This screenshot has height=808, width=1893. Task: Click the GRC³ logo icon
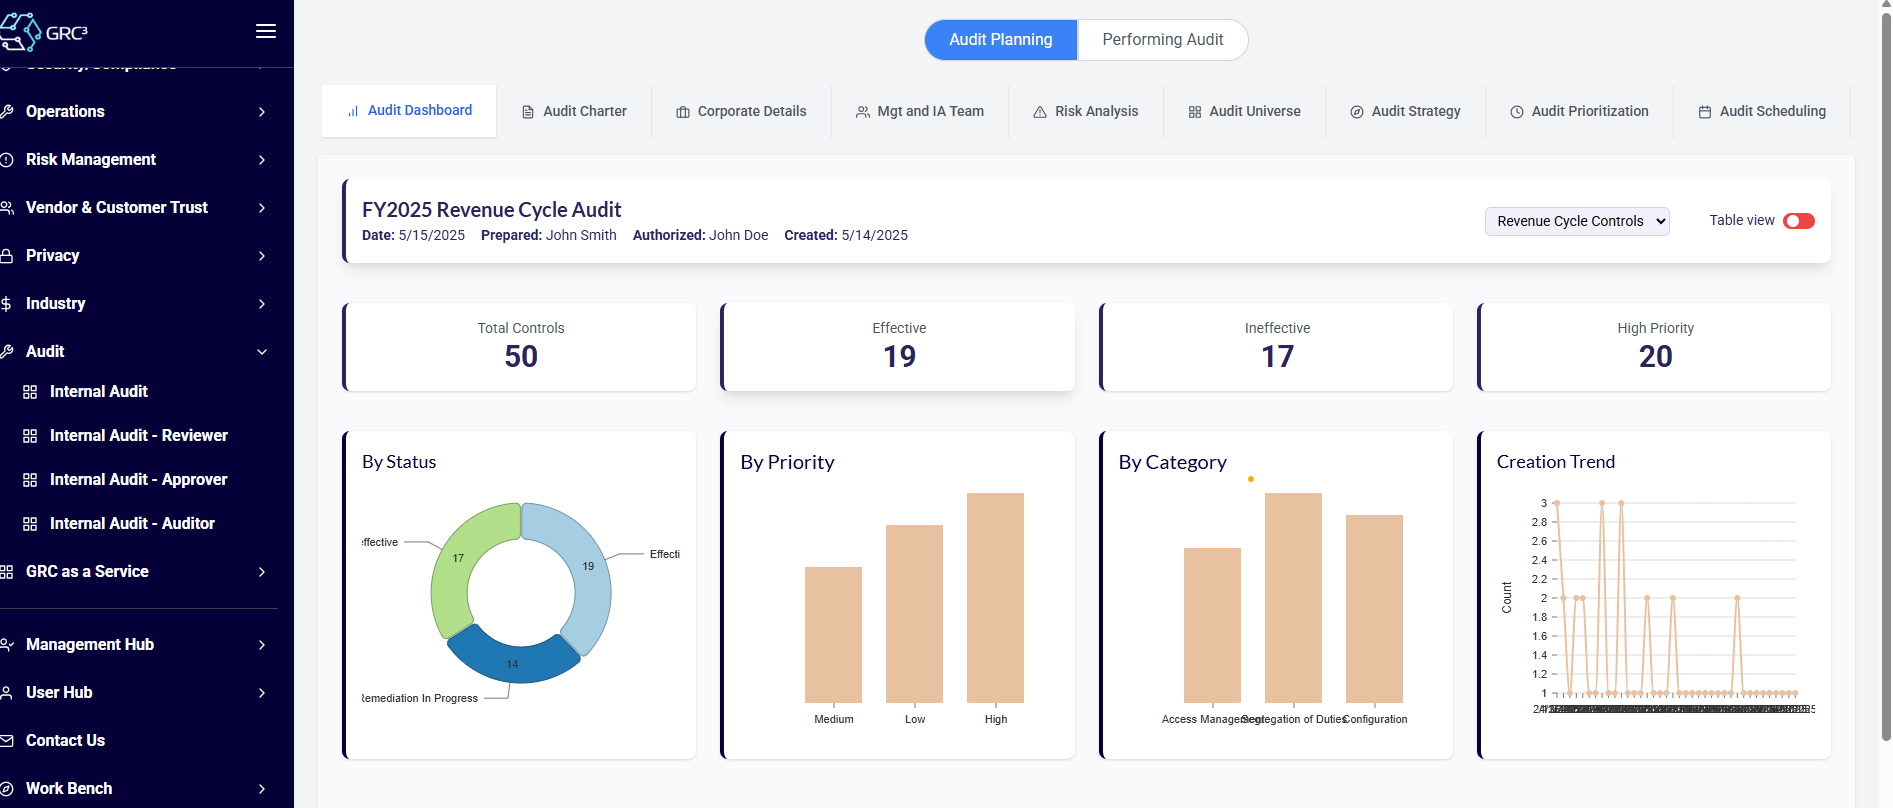[22, 32]
